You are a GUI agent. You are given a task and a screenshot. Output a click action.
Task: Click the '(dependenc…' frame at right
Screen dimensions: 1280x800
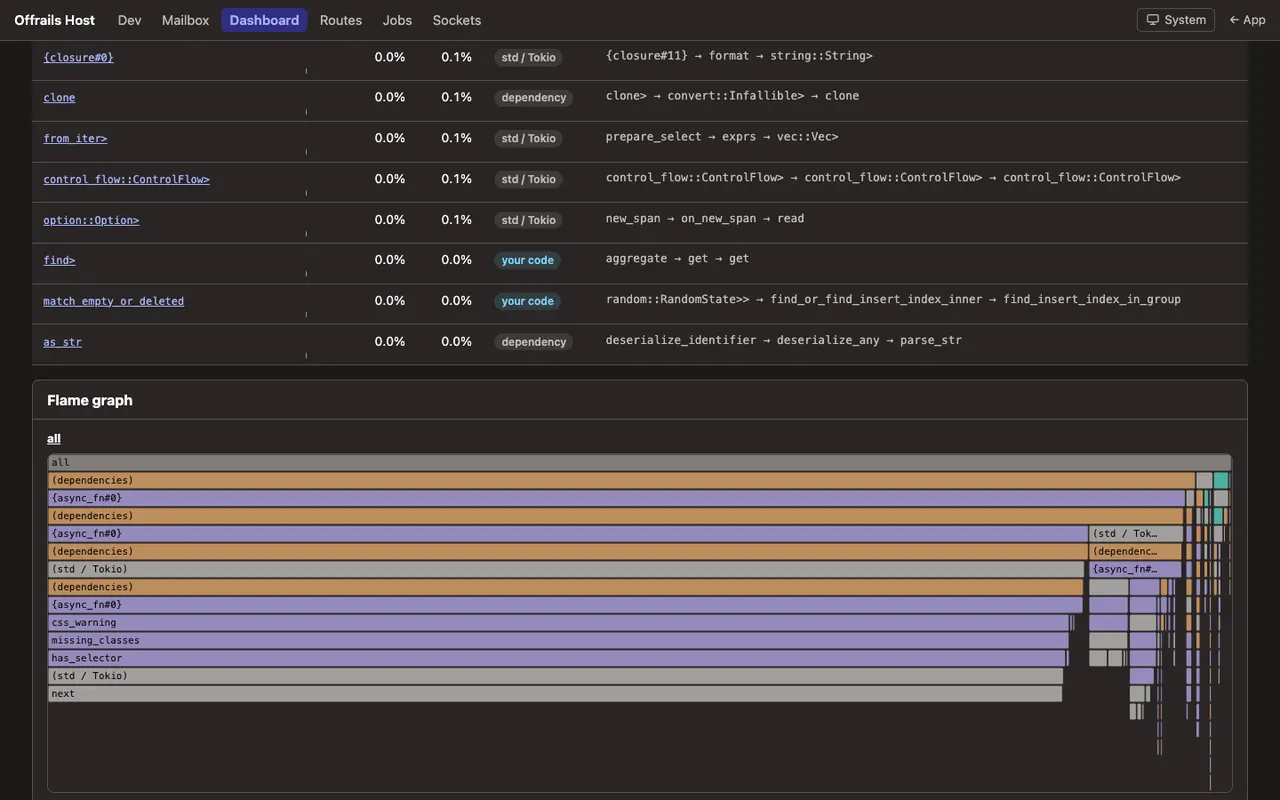tap(1135, 552)
